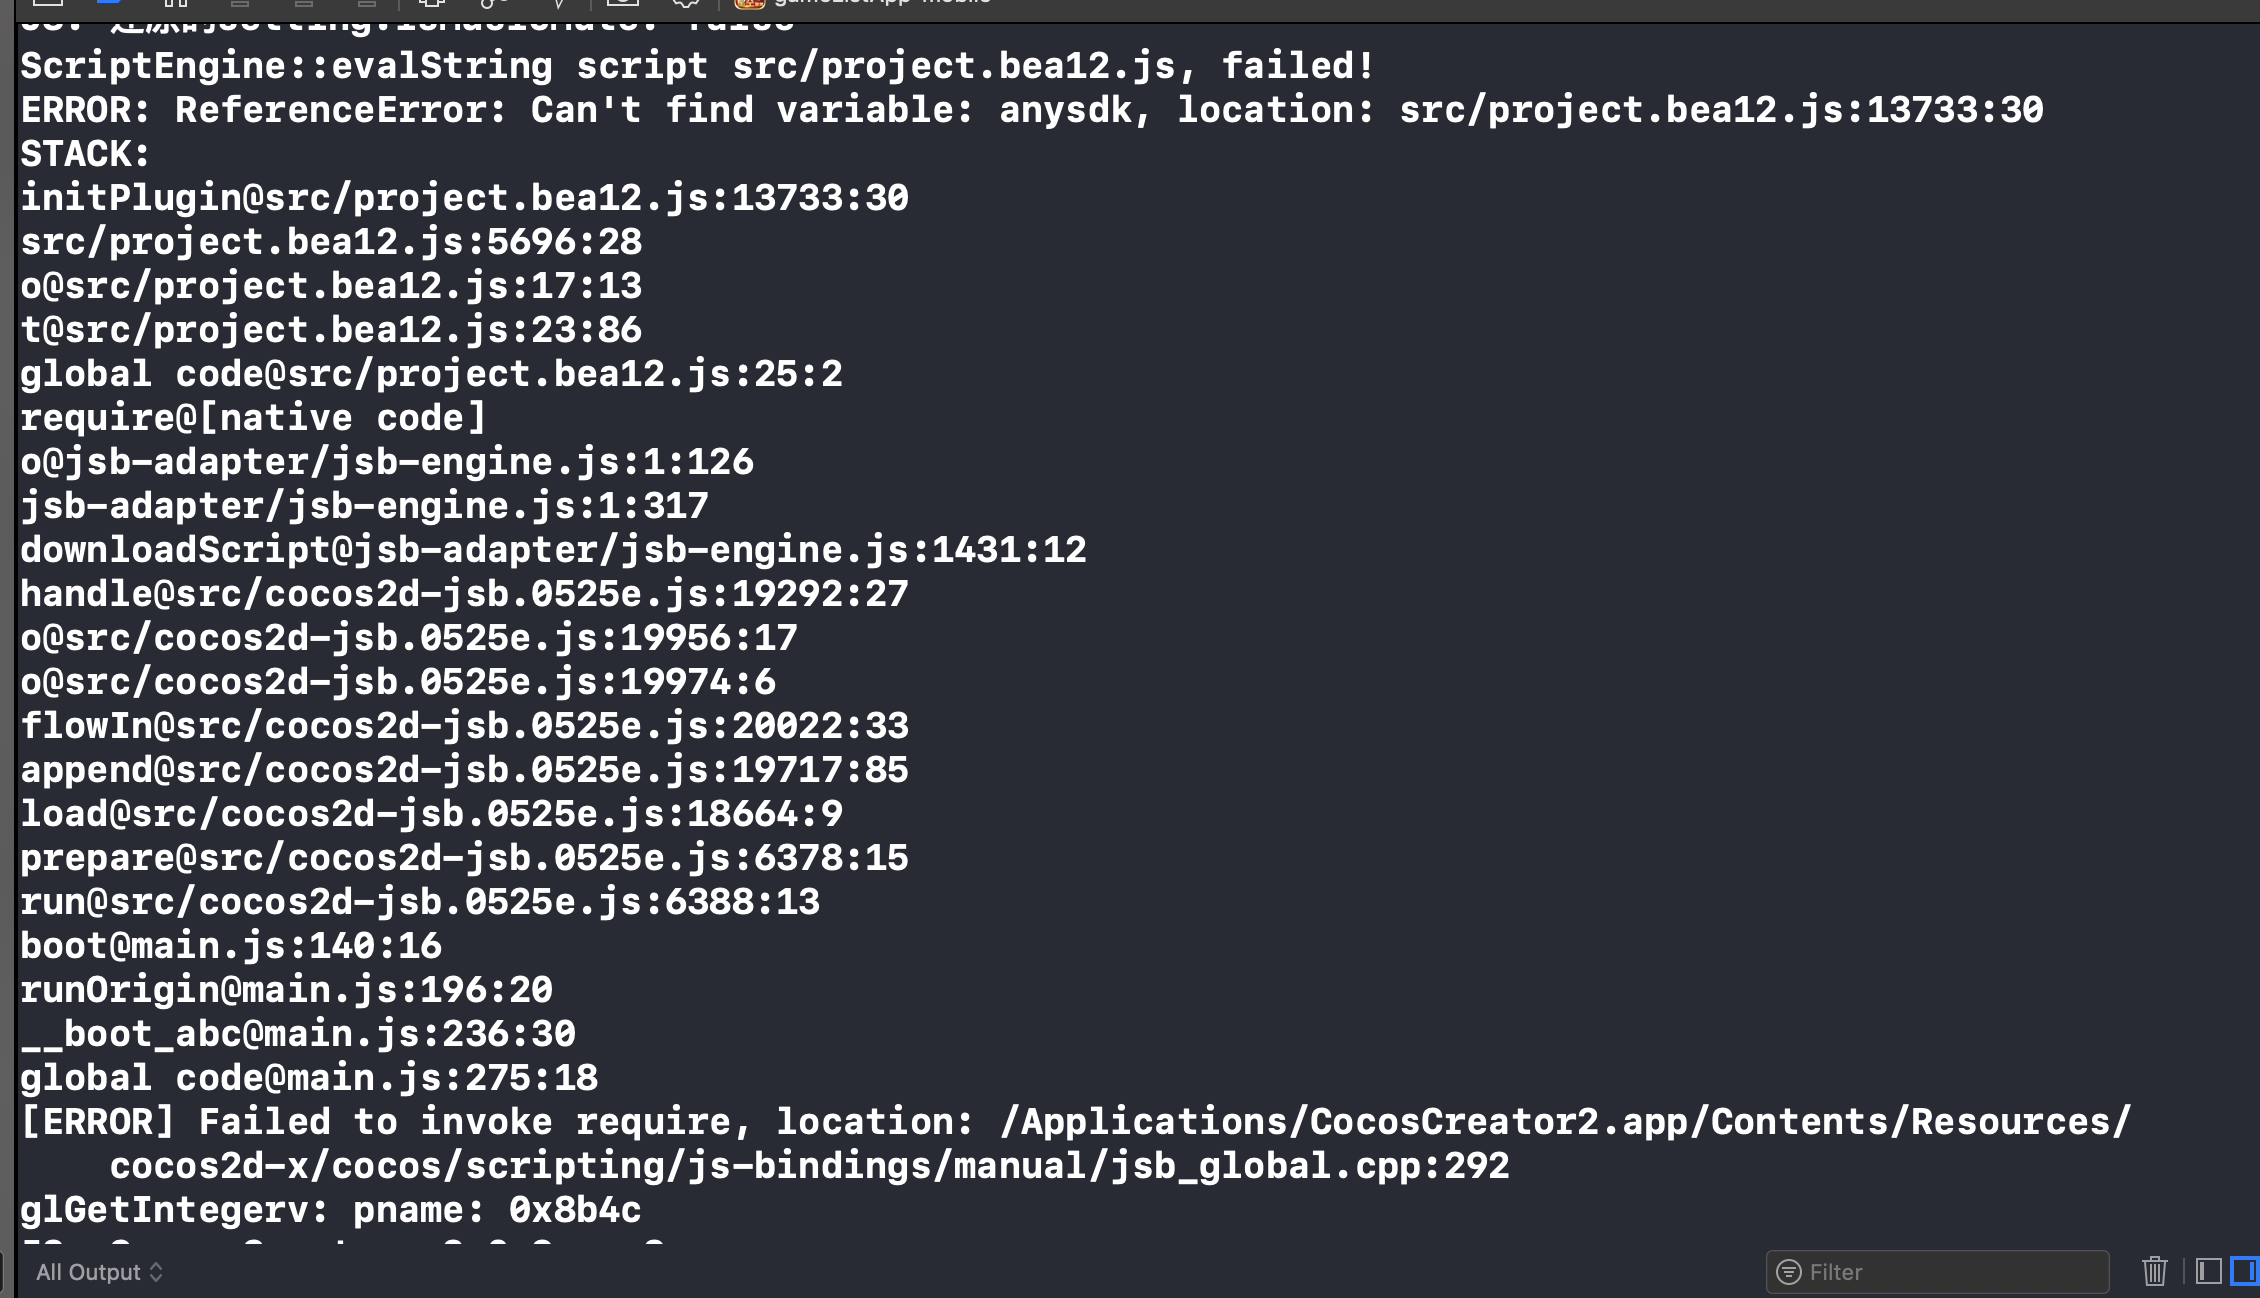Image resolution: width=2260 pixels, height=1298 pixels.
Task: Clear the console with the trash icon
Action: [x=2154, y=1271]
